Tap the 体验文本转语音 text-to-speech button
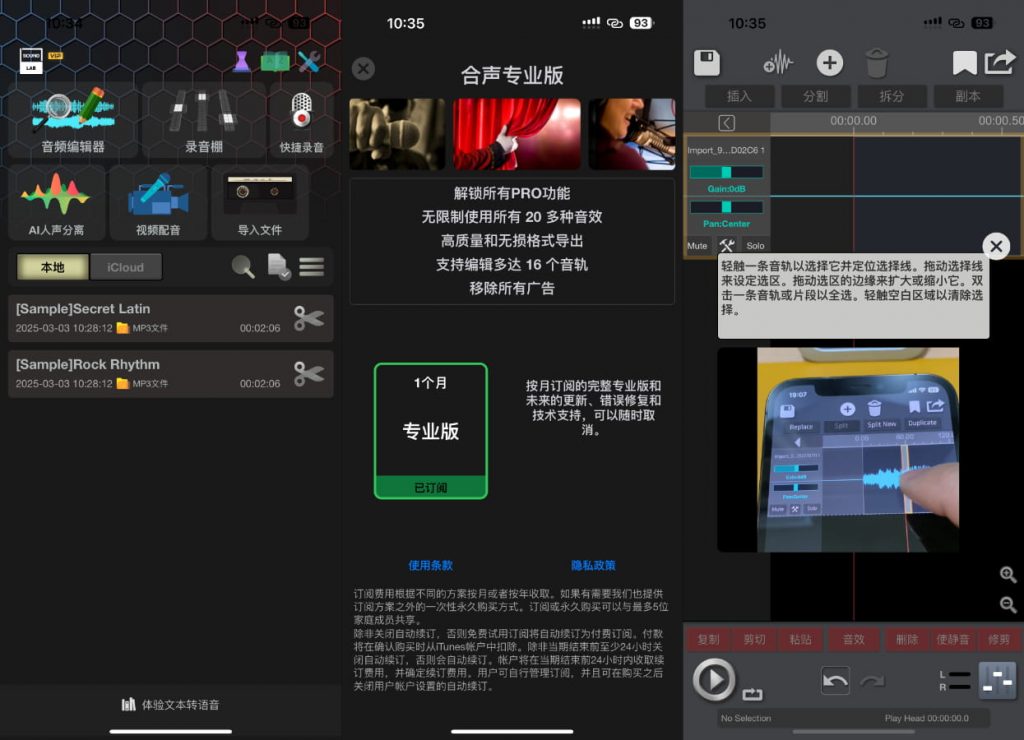Viewport: 1024px width, 740px height. pyautogui.click(x=170, y=704)
